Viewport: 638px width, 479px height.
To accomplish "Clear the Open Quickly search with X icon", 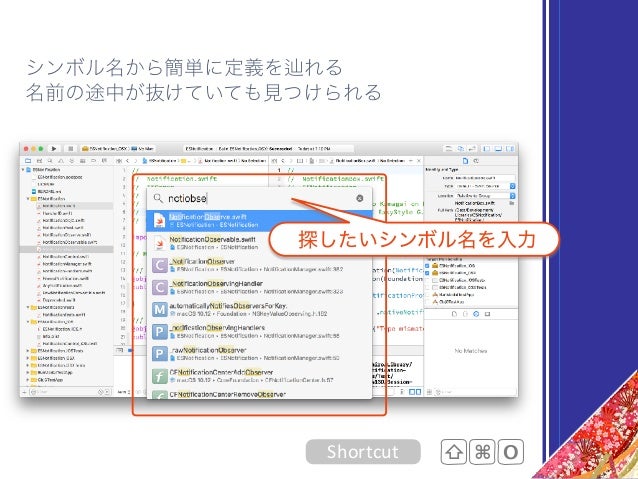I will coord(360,198).
